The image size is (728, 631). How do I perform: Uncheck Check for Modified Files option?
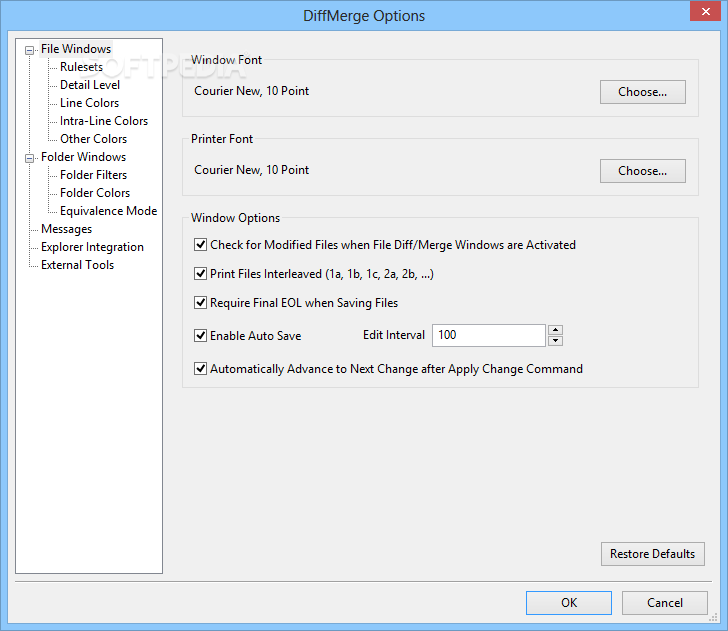200,245
